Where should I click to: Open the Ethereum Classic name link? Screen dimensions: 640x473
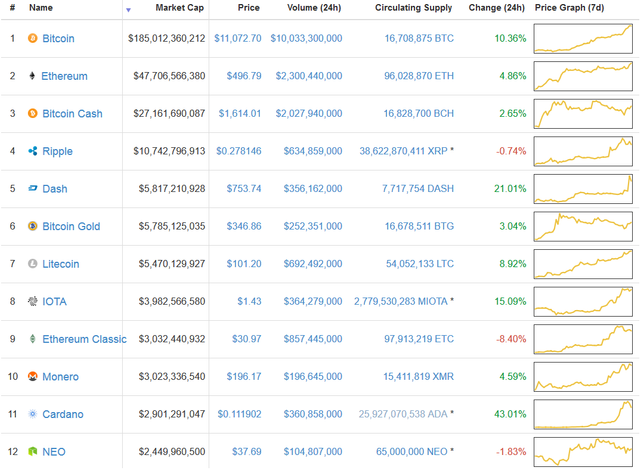click(x=84, y=339)
